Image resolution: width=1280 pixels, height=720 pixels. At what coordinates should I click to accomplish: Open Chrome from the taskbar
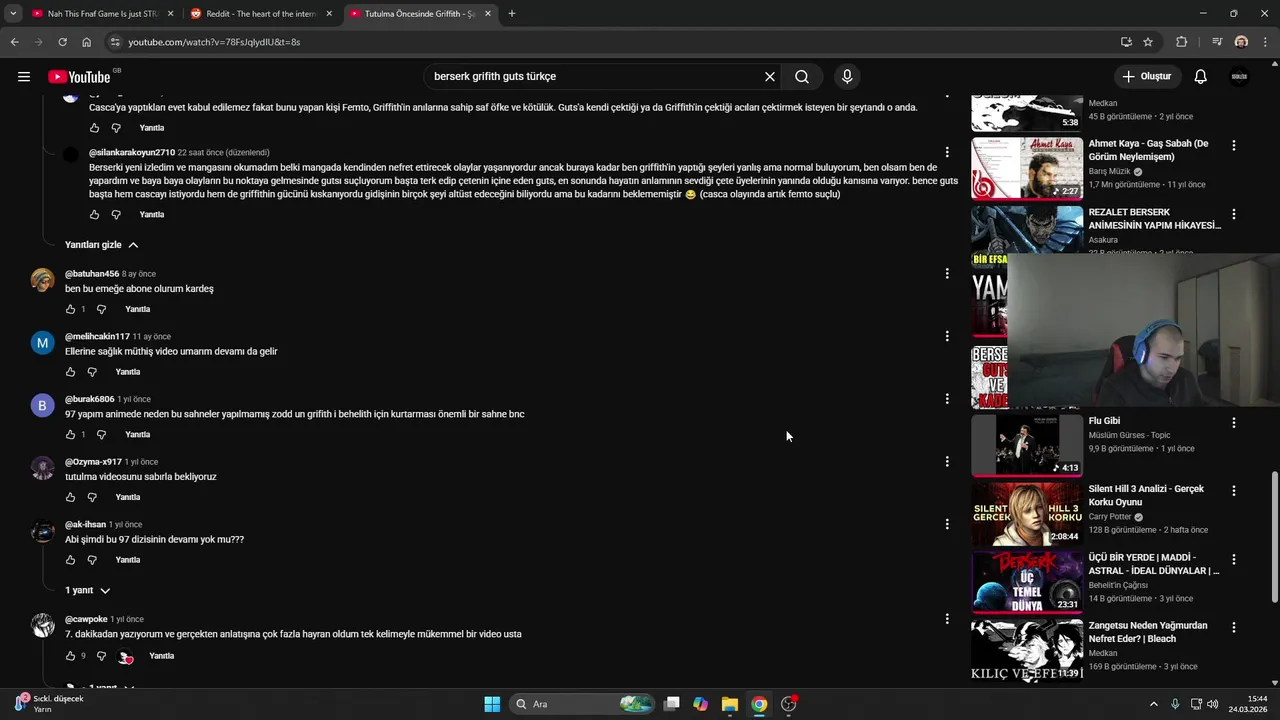(759, 704)
